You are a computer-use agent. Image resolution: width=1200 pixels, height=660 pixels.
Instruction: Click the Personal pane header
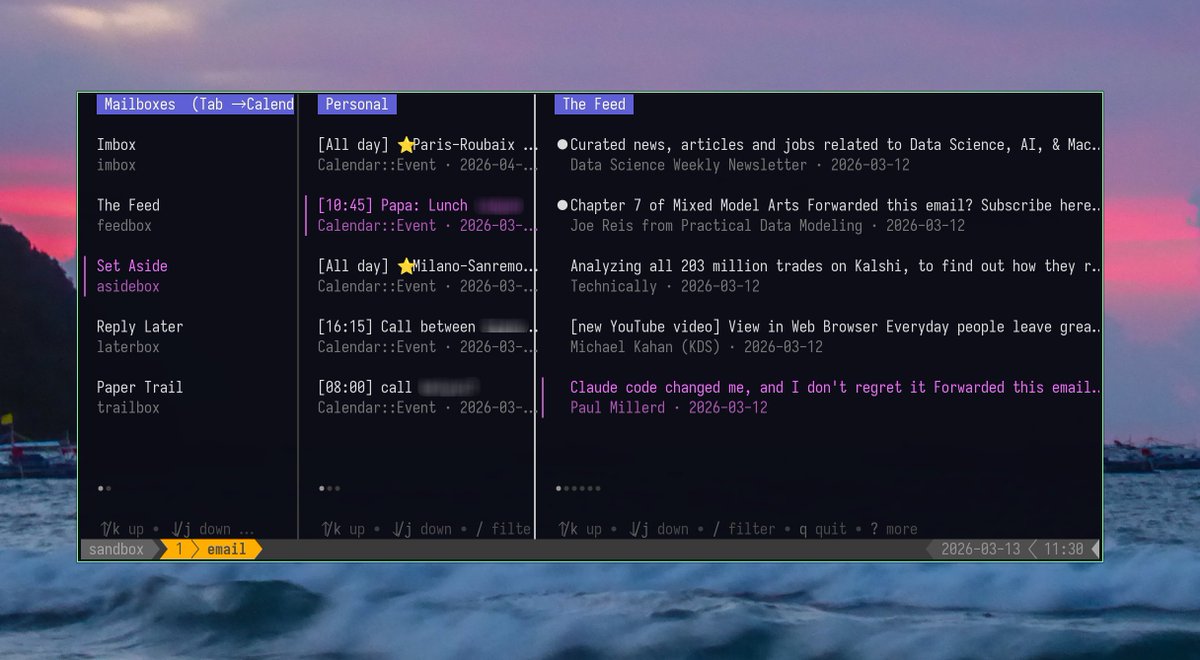click(357, 104)
